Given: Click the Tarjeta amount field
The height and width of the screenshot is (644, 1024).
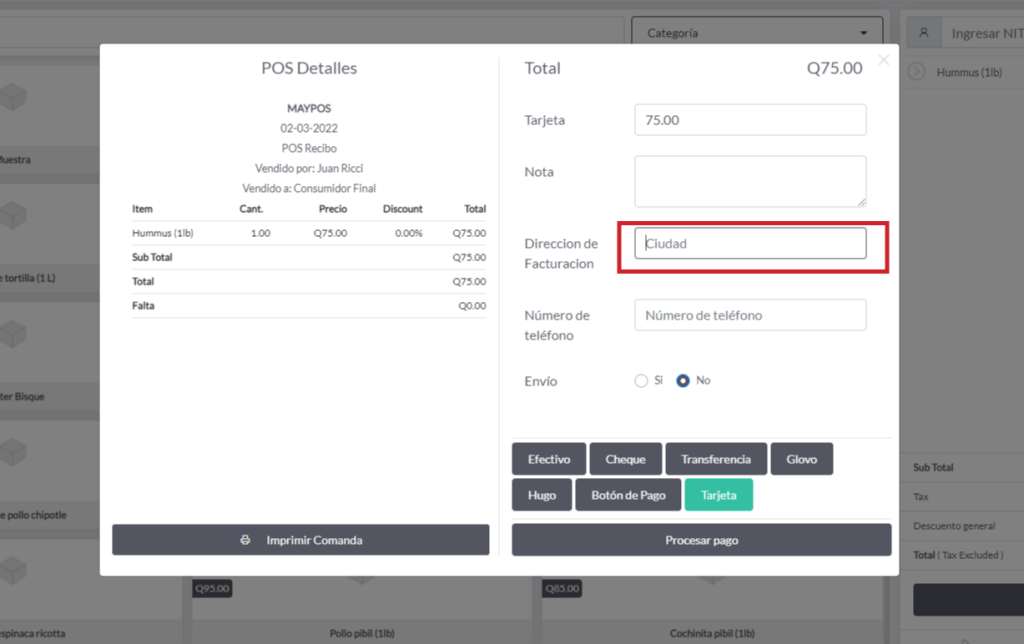Looking at the screenshot, I should tap(750, 120).
